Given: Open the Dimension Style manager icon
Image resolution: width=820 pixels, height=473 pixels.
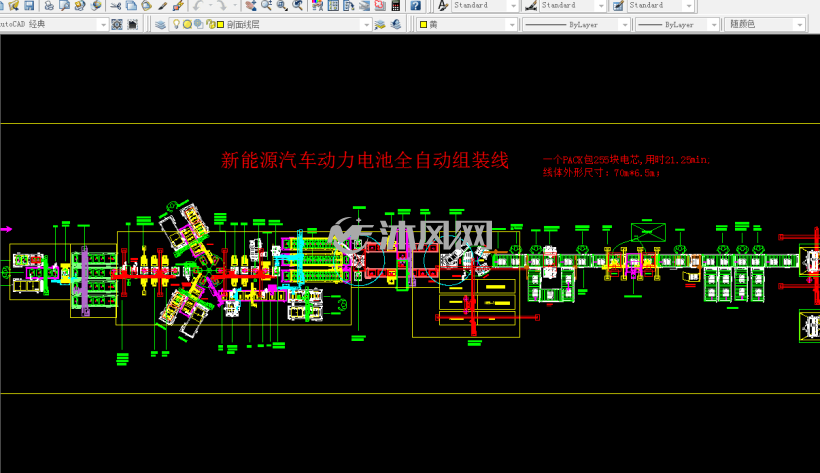Looking at the screenshot, I should pos(531,5).
